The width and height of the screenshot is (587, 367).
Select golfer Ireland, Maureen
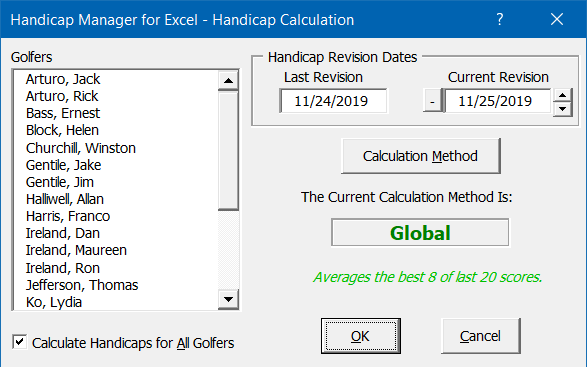(x=116, y=250)
